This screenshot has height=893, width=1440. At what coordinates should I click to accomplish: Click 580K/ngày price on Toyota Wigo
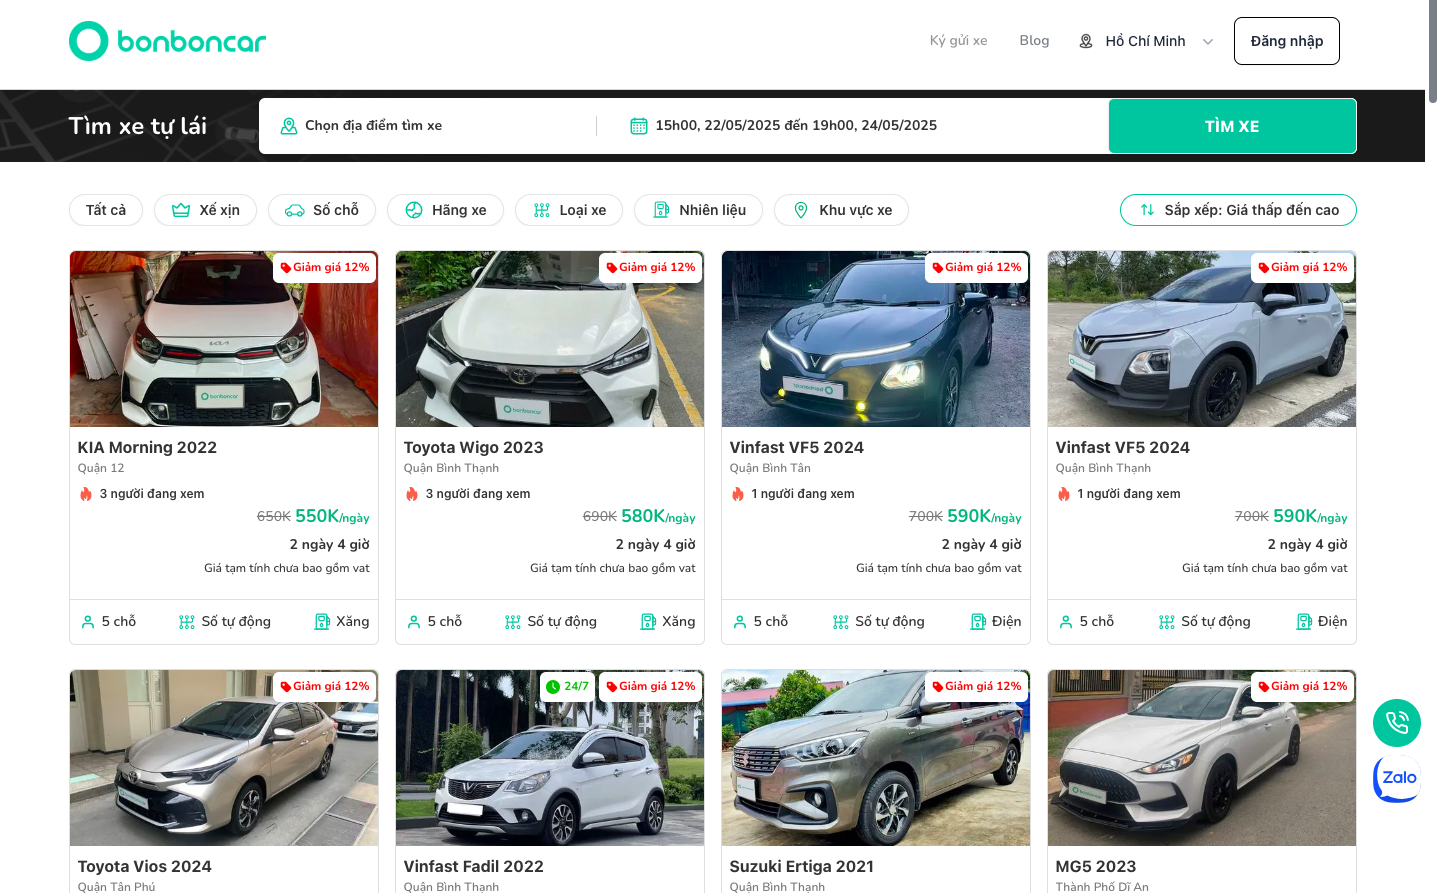coord(658,517)
